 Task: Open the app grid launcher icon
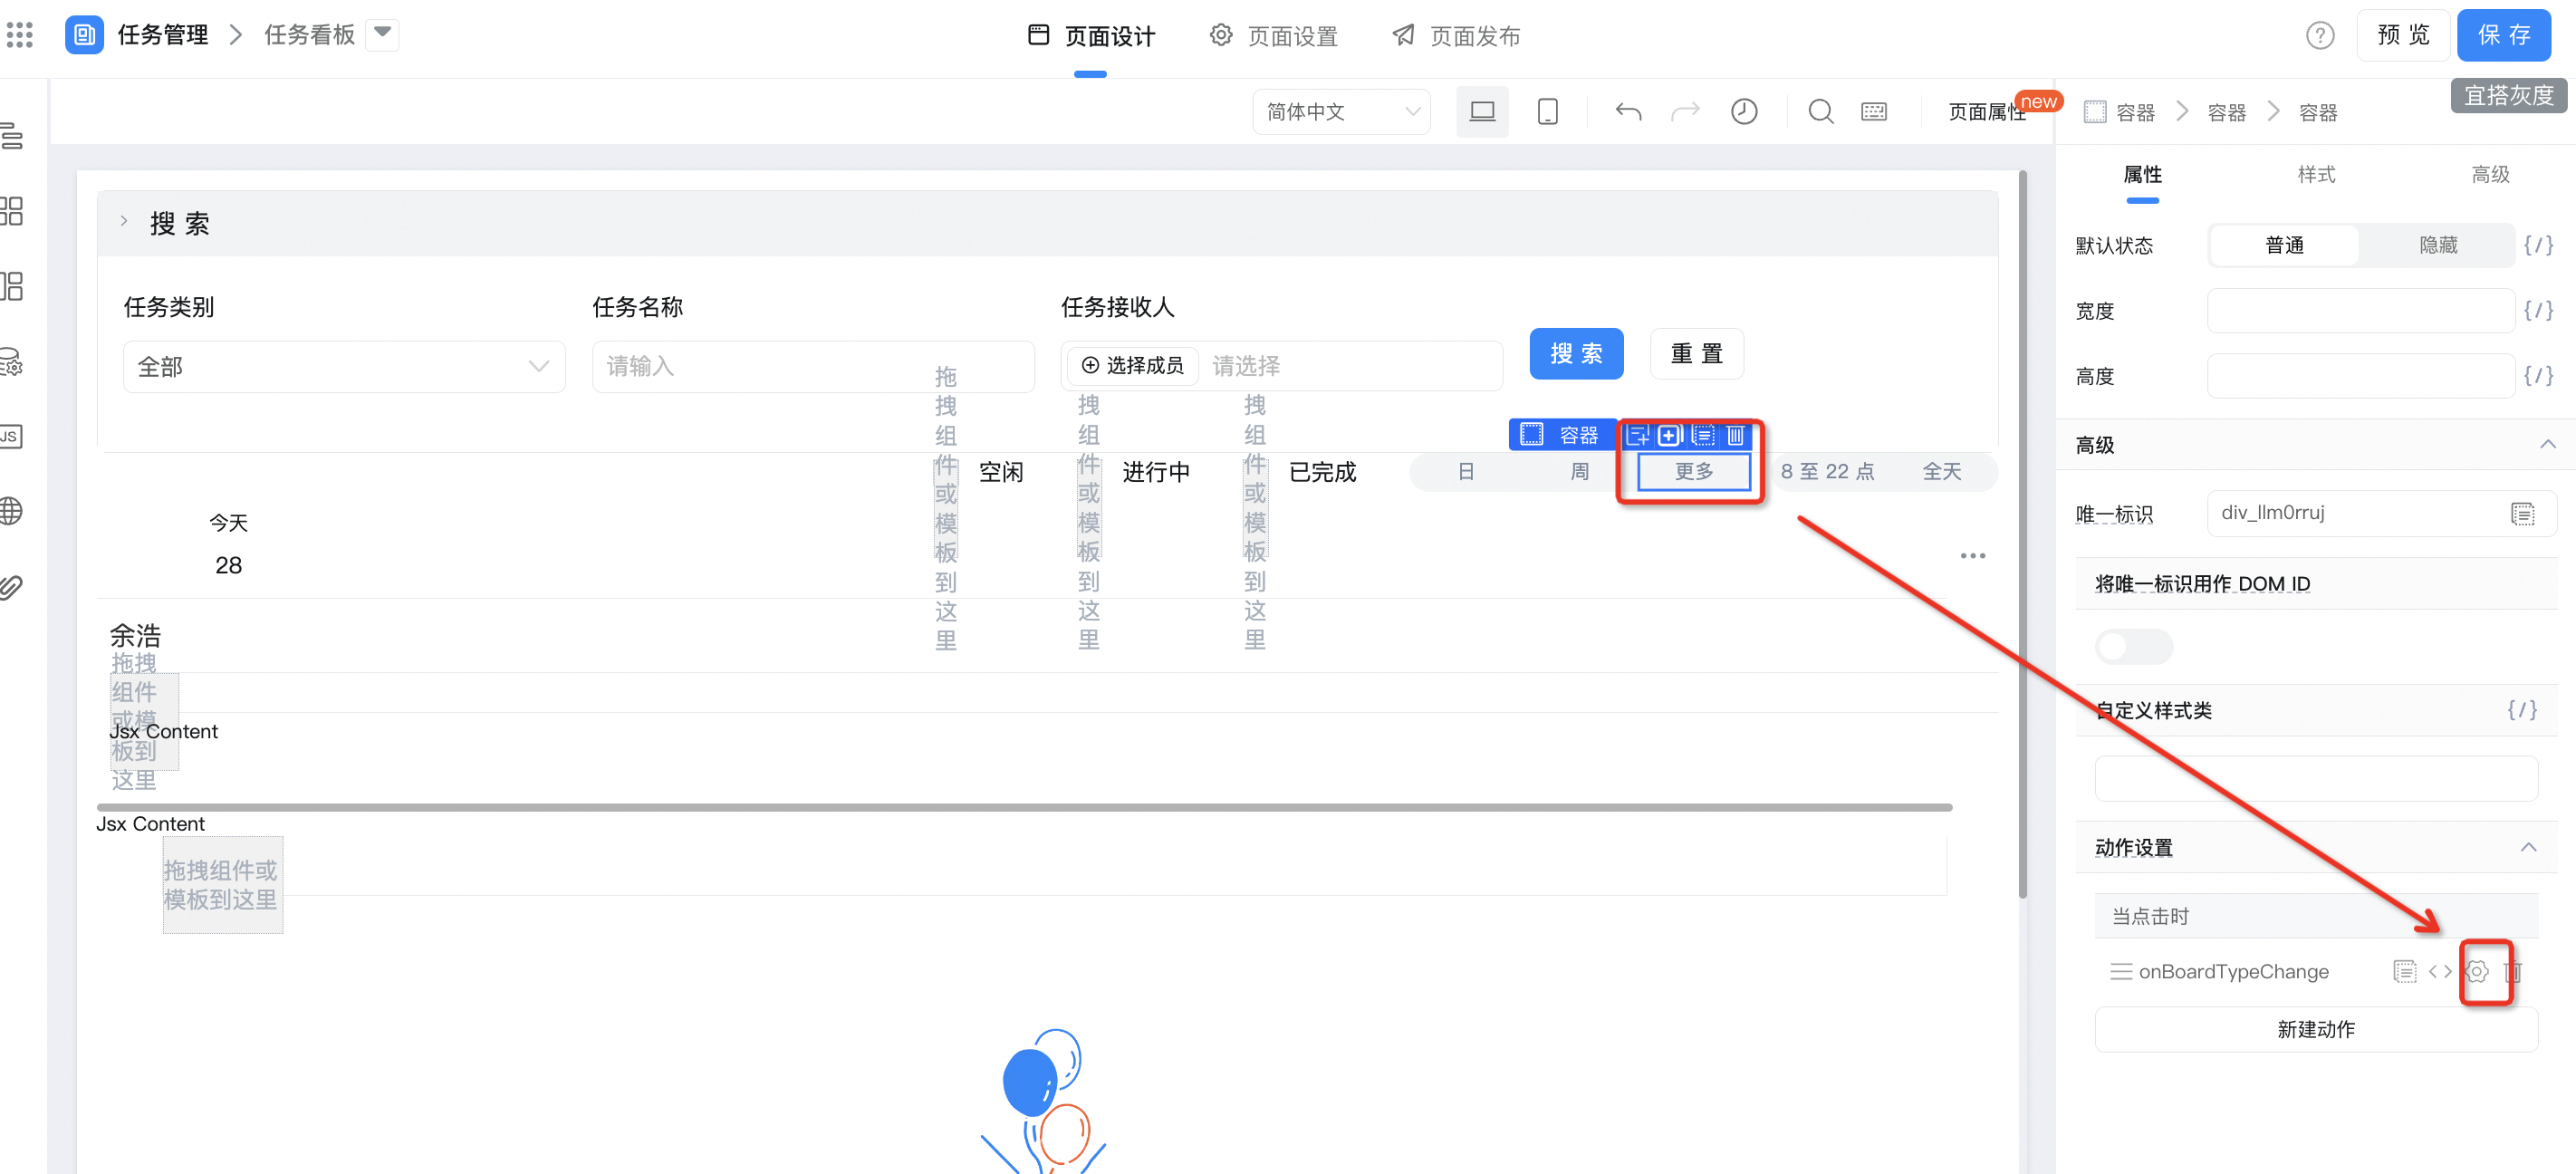tap(20, 35)
